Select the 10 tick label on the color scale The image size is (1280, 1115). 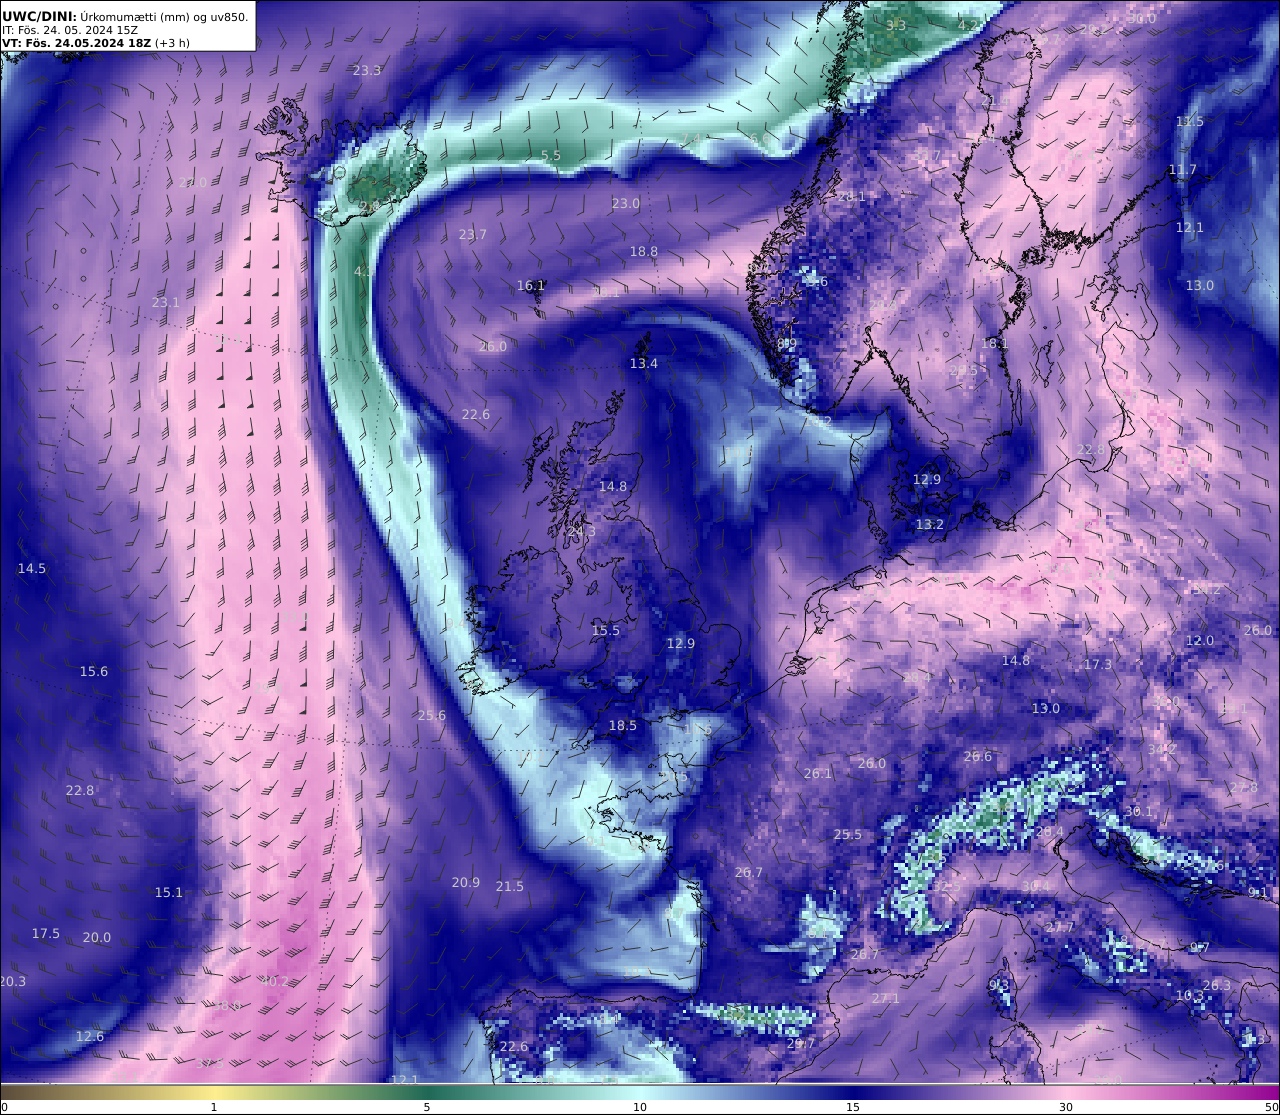coord(640,1107)
